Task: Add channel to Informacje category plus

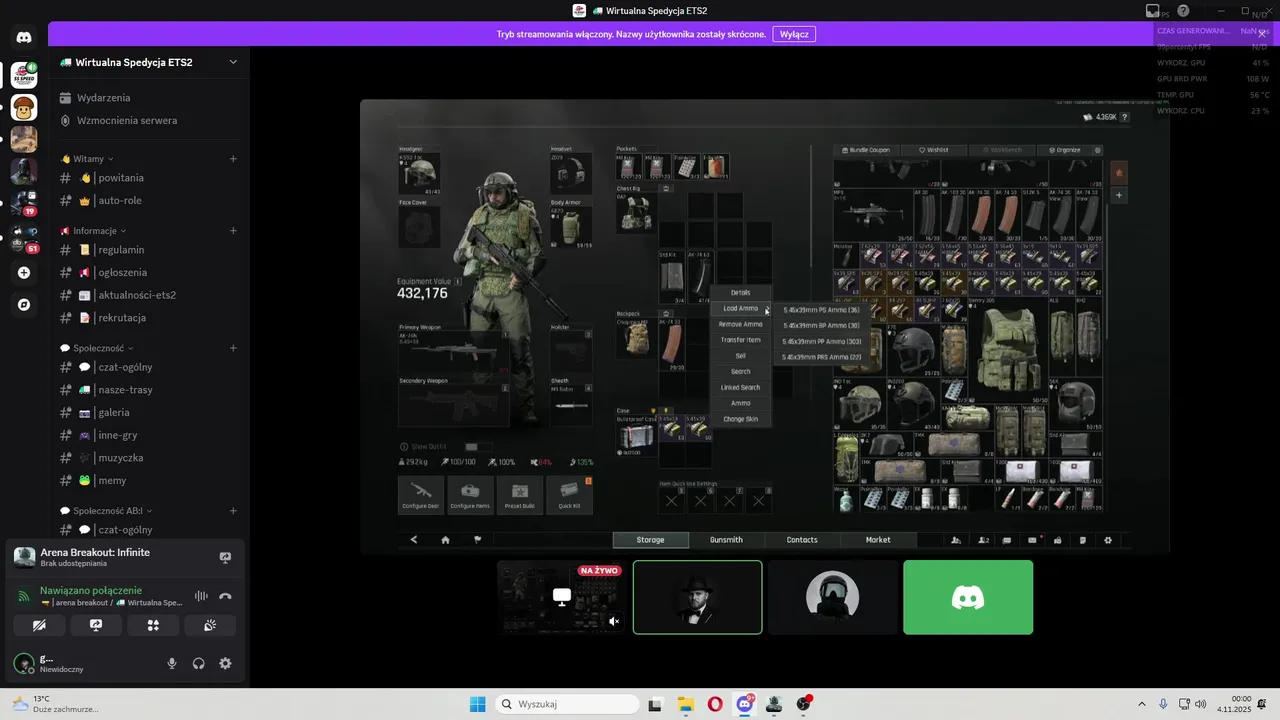Action: 233,230
